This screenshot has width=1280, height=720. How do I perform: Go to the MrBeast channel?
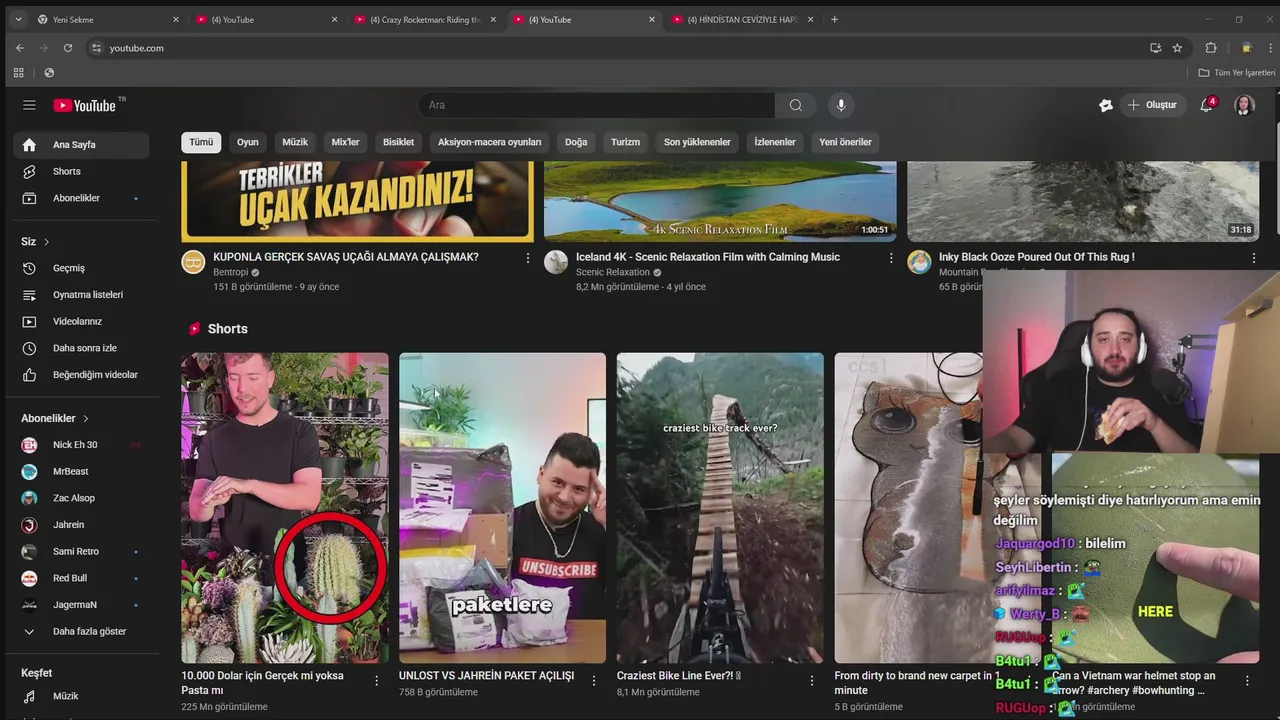[81, 471]
